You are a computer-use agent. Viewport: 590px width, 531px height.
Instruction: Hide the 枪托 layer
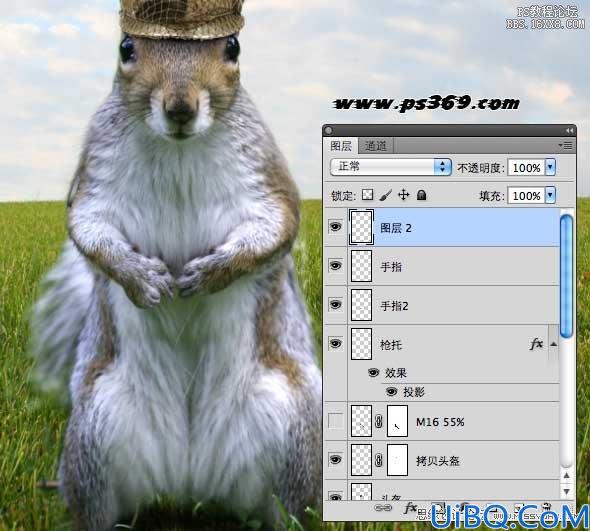335,344
